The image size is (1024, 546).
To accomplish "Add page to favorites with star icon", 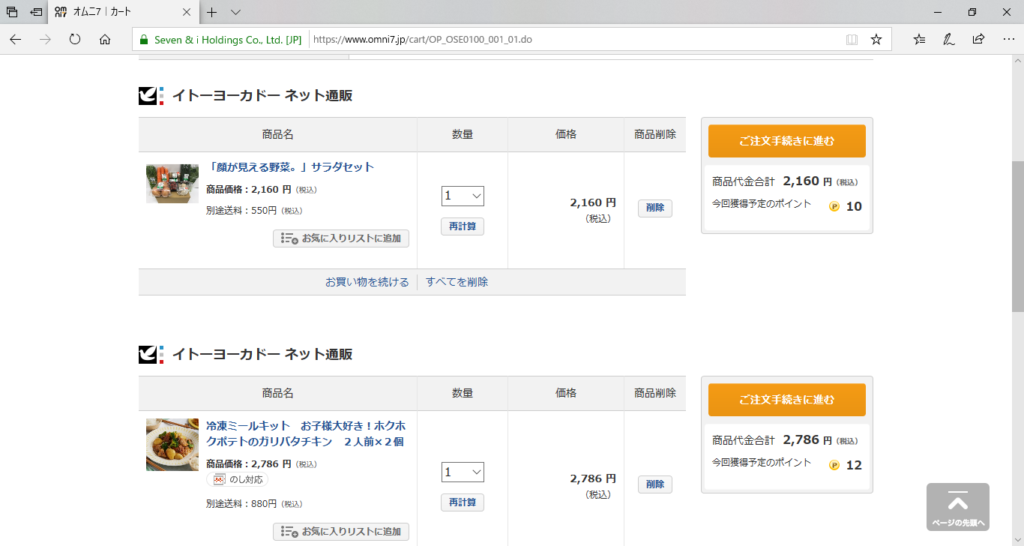I will pyautogui.click(x=876, y=39).
